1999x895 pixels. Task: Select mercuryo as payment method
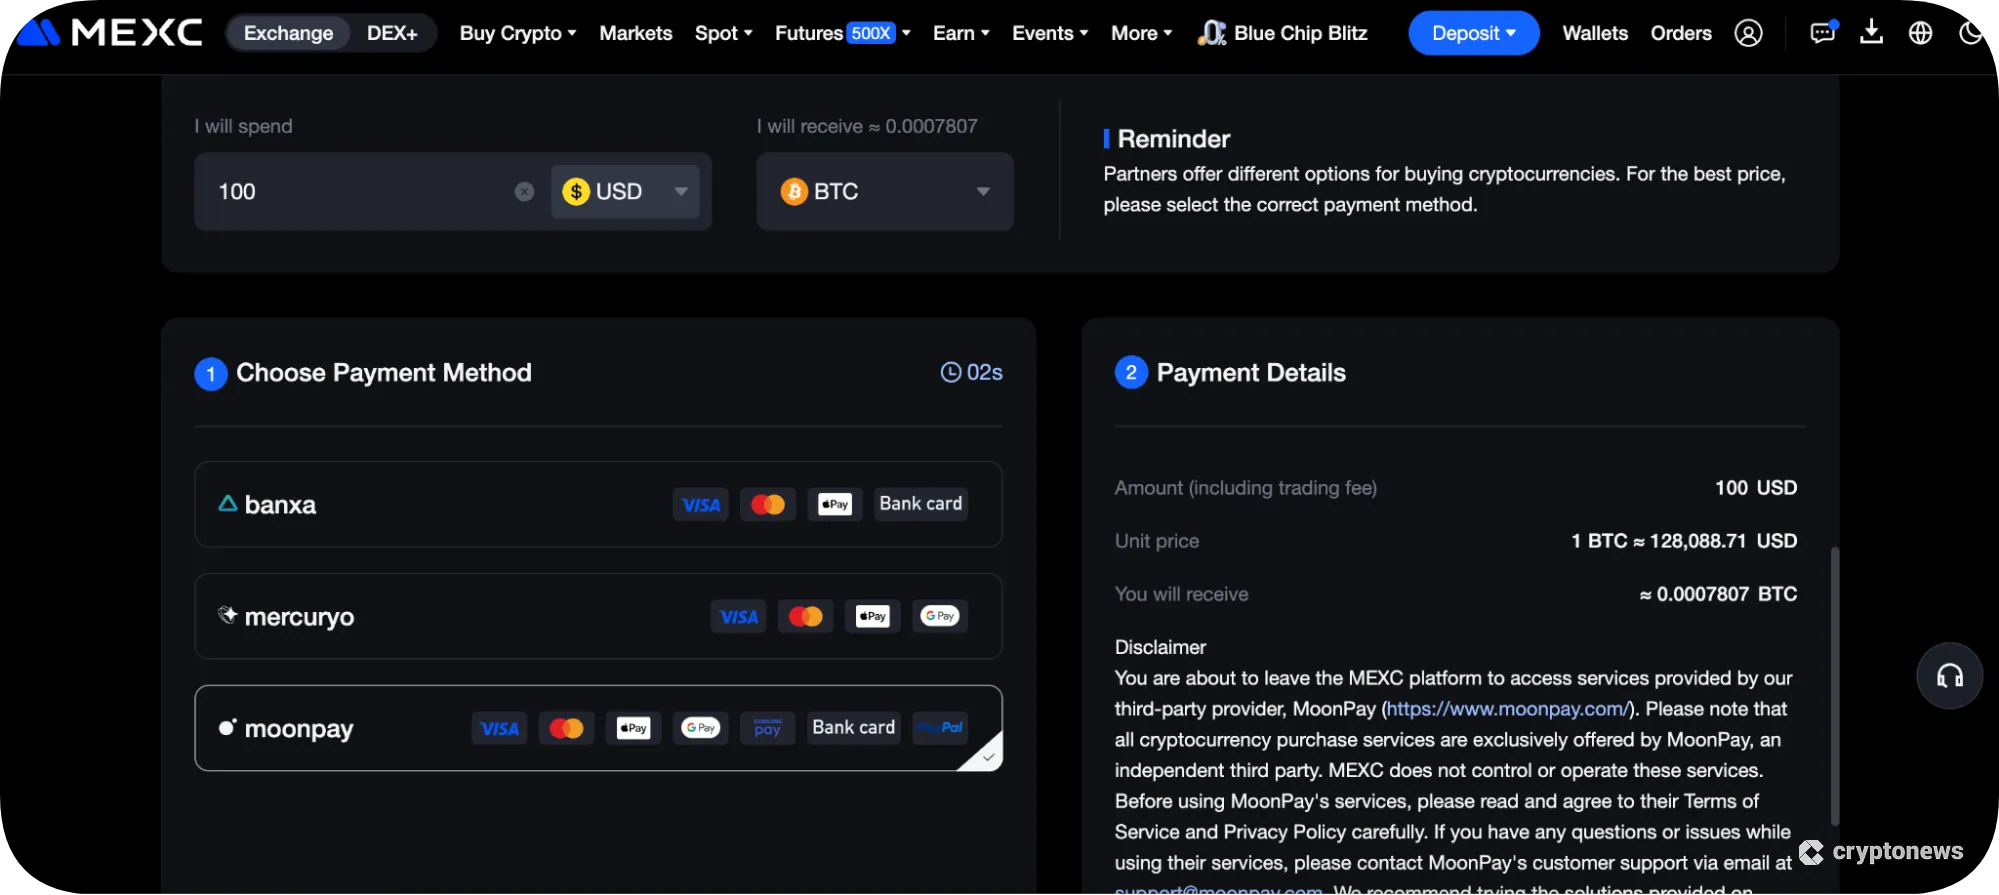coord(598,617)
